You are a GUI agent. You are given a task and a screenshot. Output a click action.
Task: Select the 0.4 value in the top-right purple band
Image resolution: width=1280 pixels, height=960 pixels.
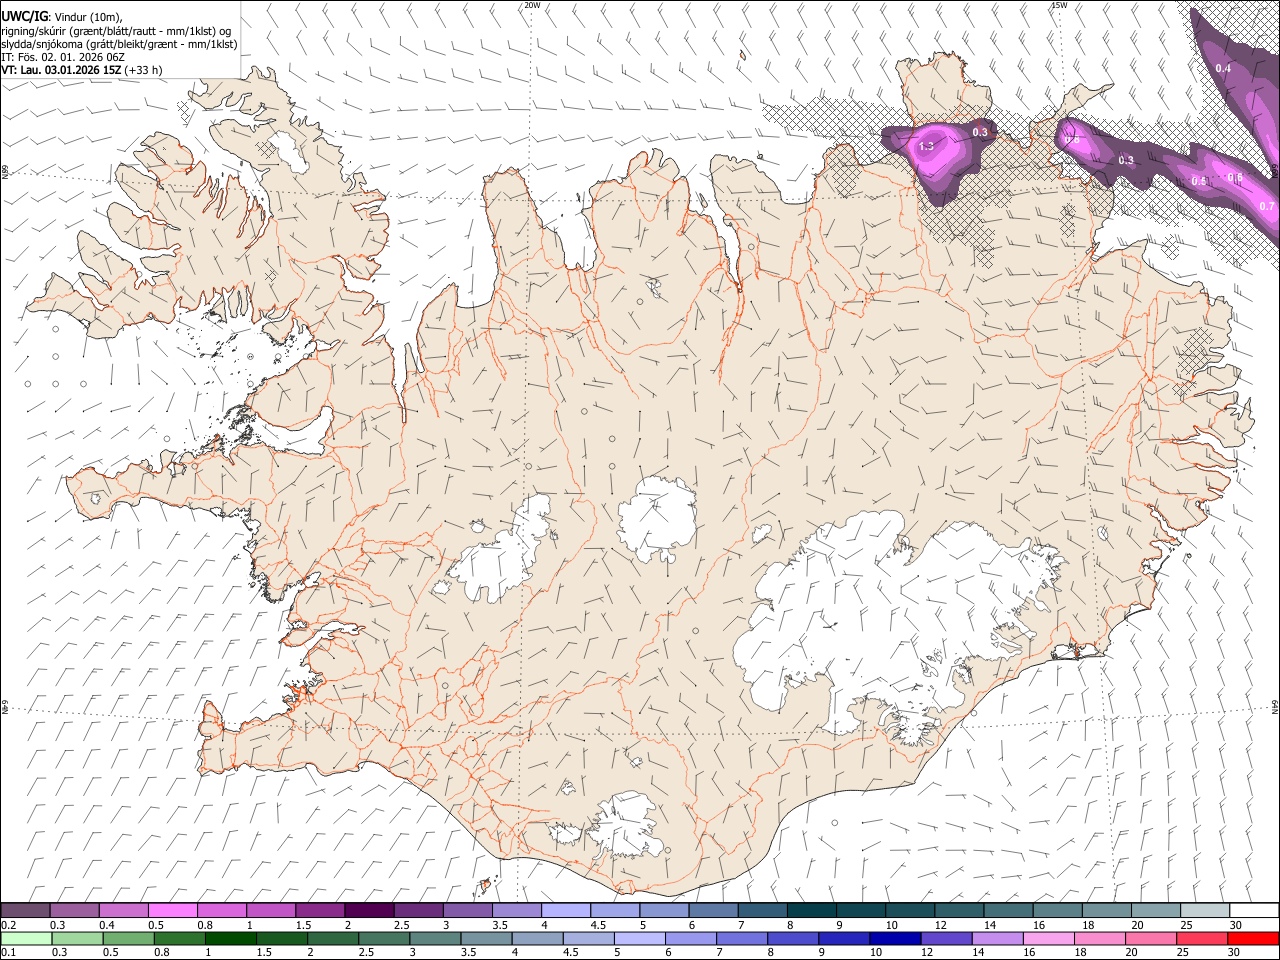(1223, 67)
